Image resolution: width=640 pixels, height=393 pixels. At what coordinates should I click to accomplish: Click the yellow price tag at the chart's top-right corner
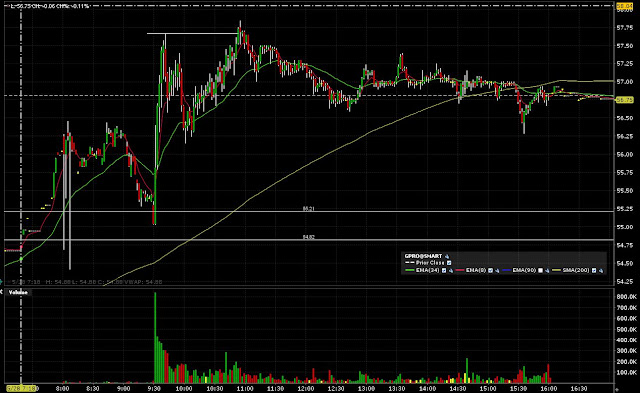pos(624,6)
